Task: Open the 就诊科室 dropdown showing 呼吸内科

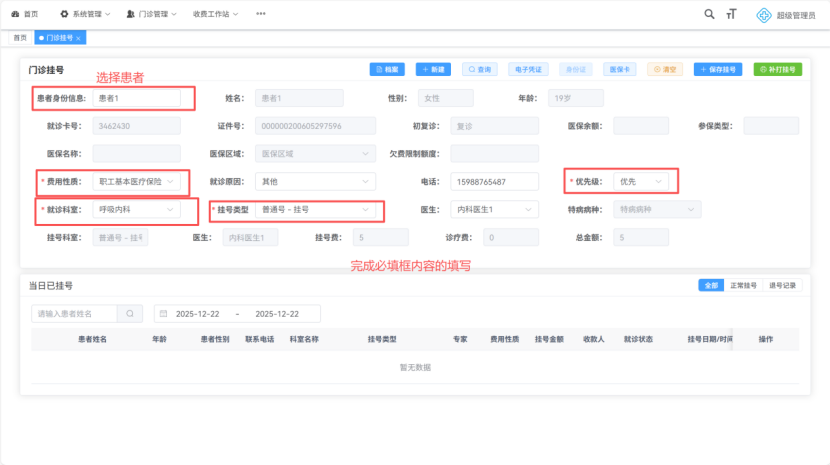Action: click(x=137, y=210)
